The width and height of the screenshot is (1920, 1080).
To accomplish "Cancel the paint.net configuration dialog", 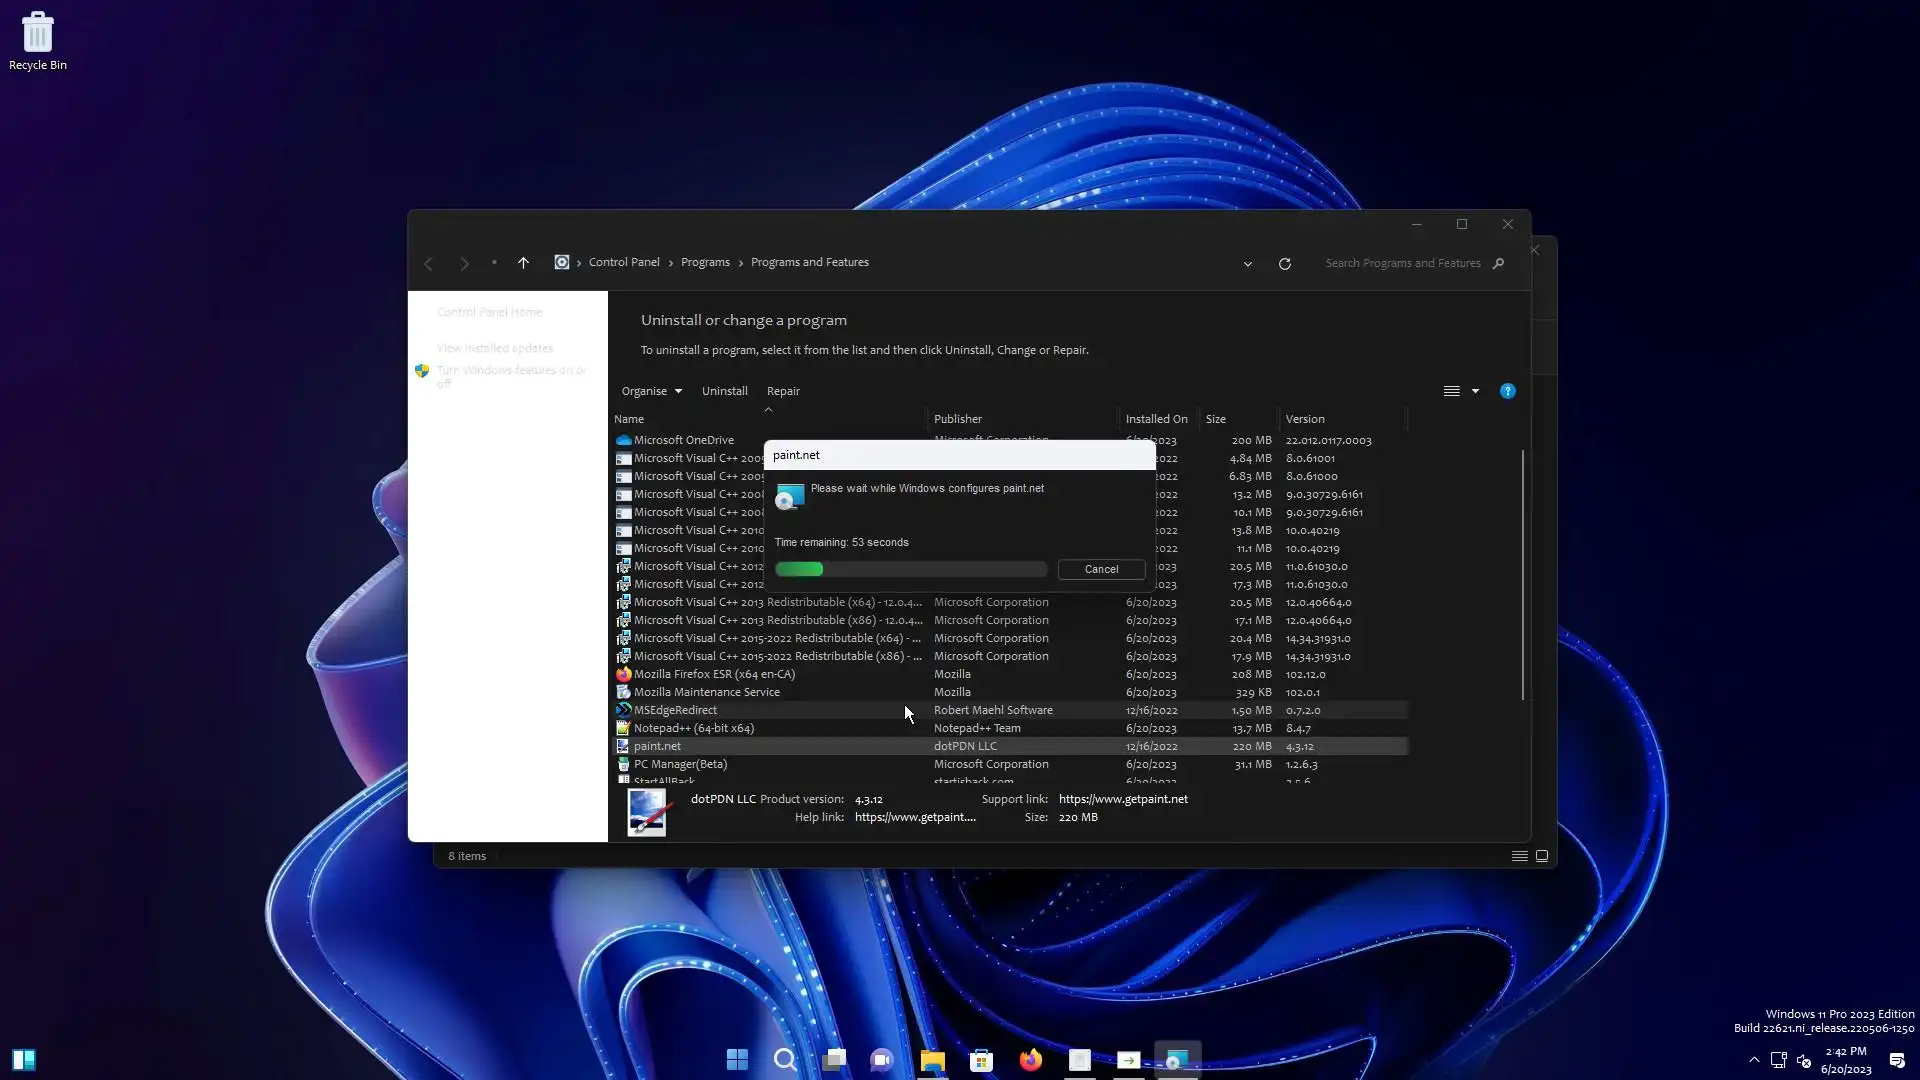I will tap(1101, 569).
